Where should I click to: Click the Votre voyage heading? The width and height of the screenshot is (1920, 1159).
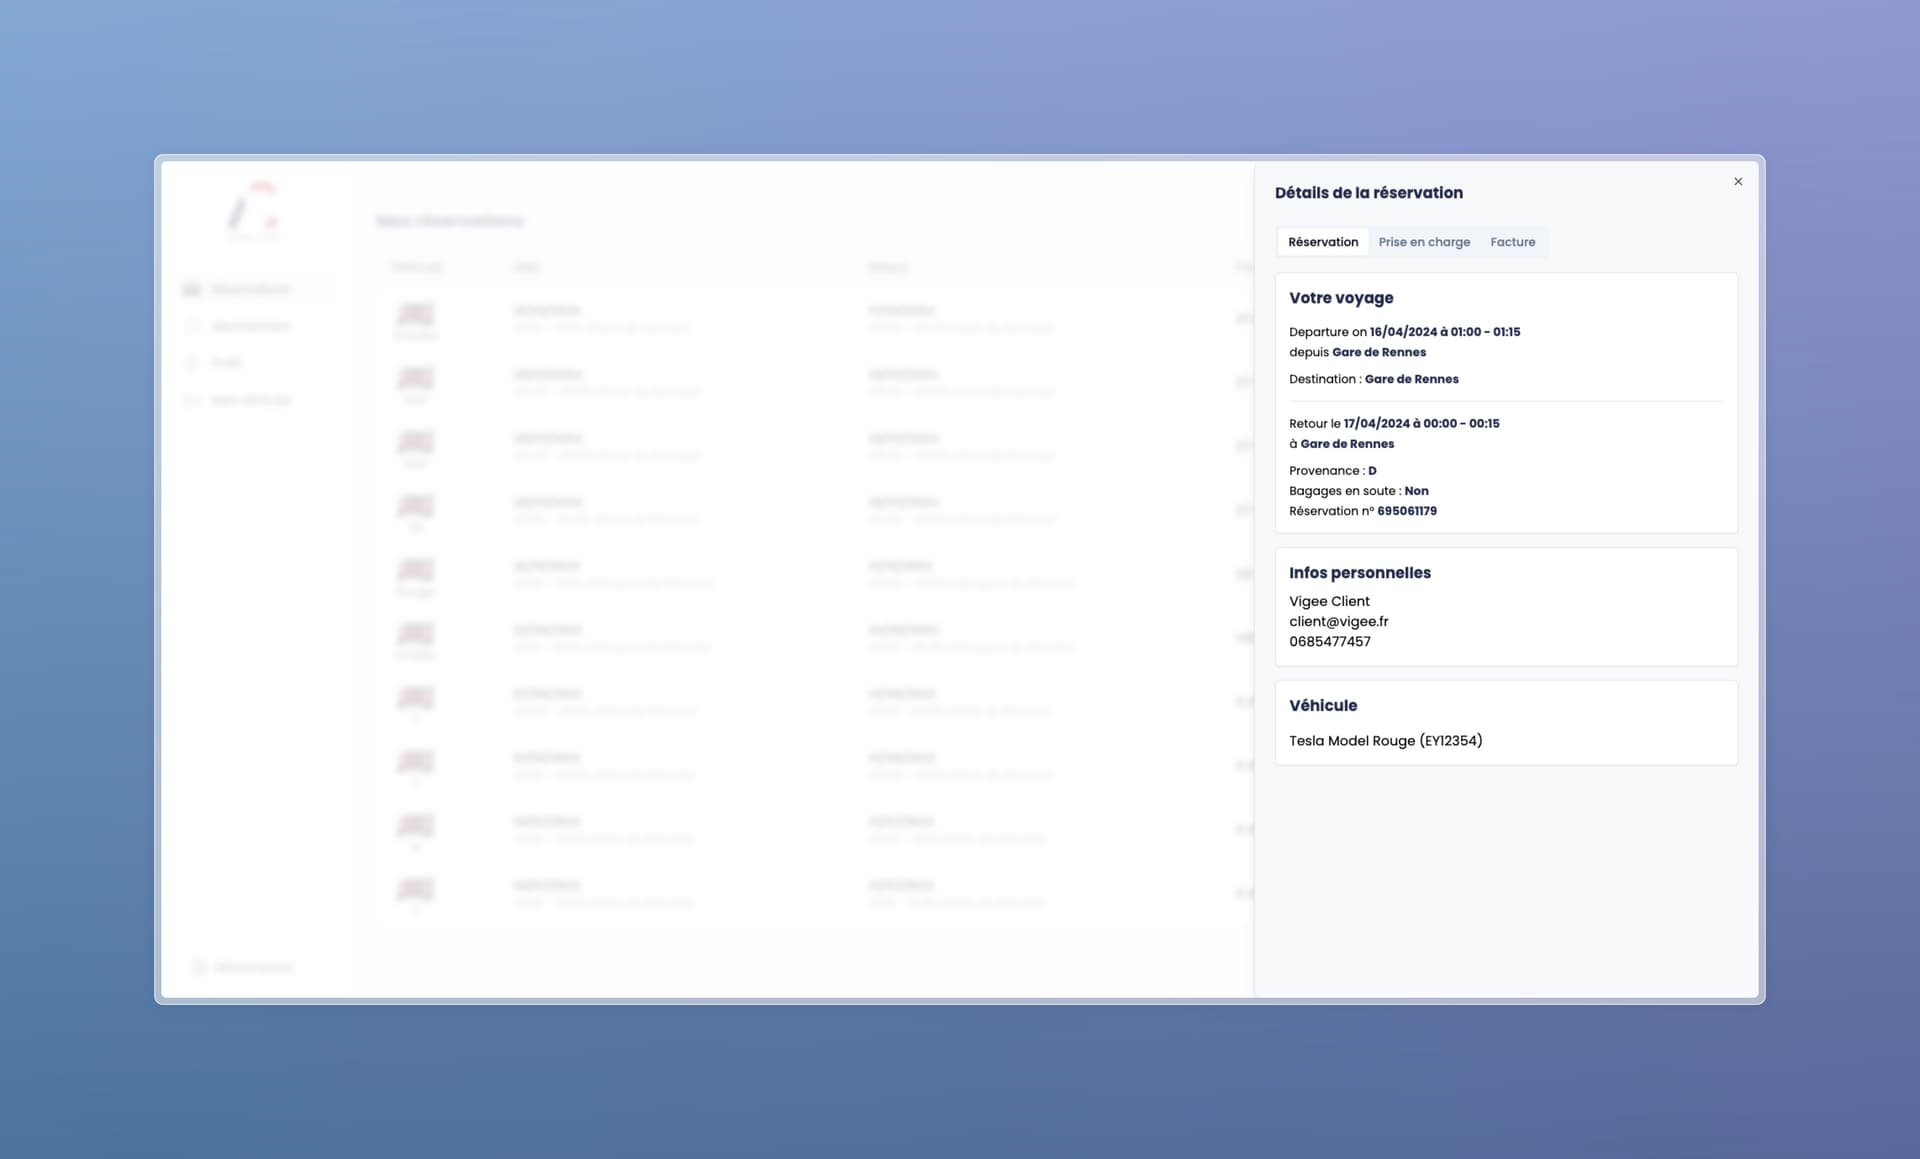(1340, 298)
